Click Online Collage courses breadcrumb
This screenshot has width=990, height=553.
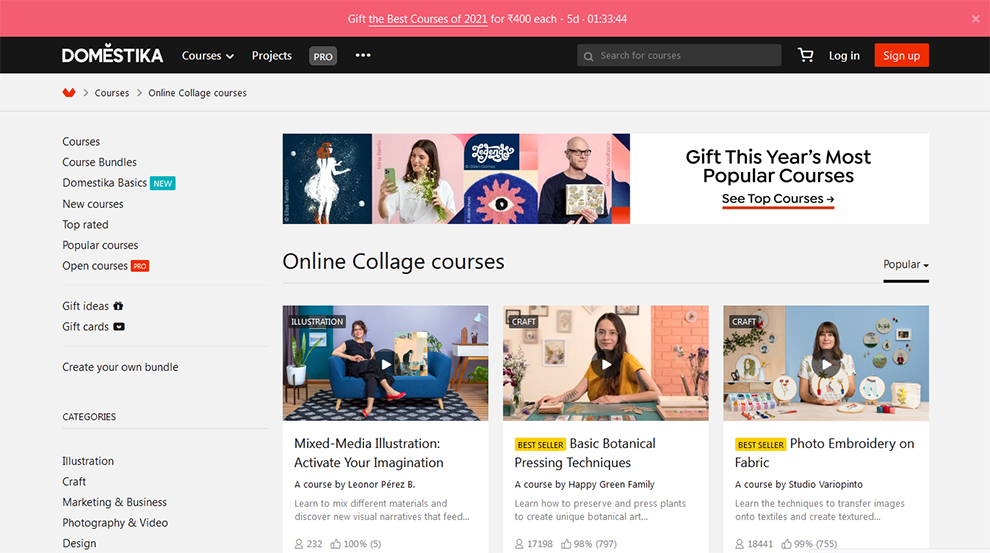[198, 93]
